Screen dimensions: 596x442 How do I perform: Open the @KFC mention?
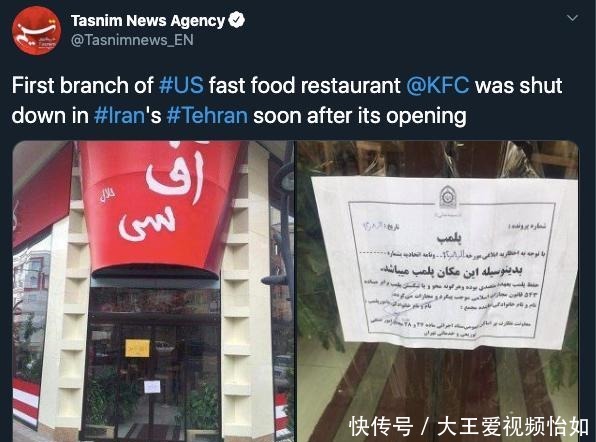point(437,85)
